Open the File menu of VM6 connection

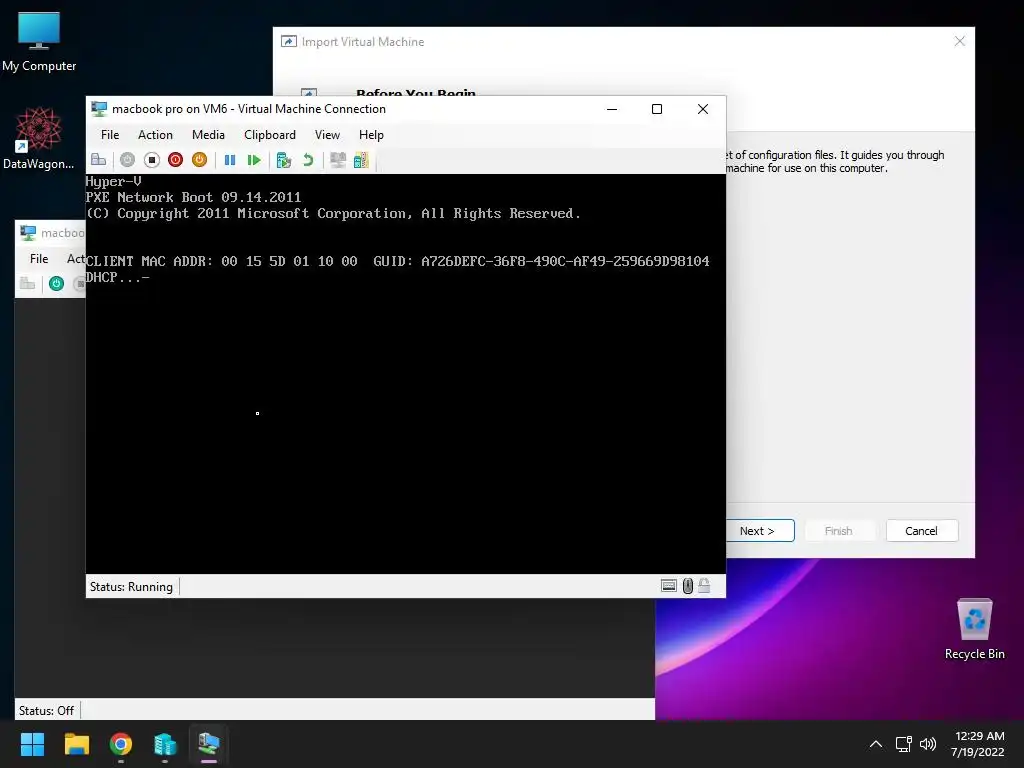(x=110, y=135)
